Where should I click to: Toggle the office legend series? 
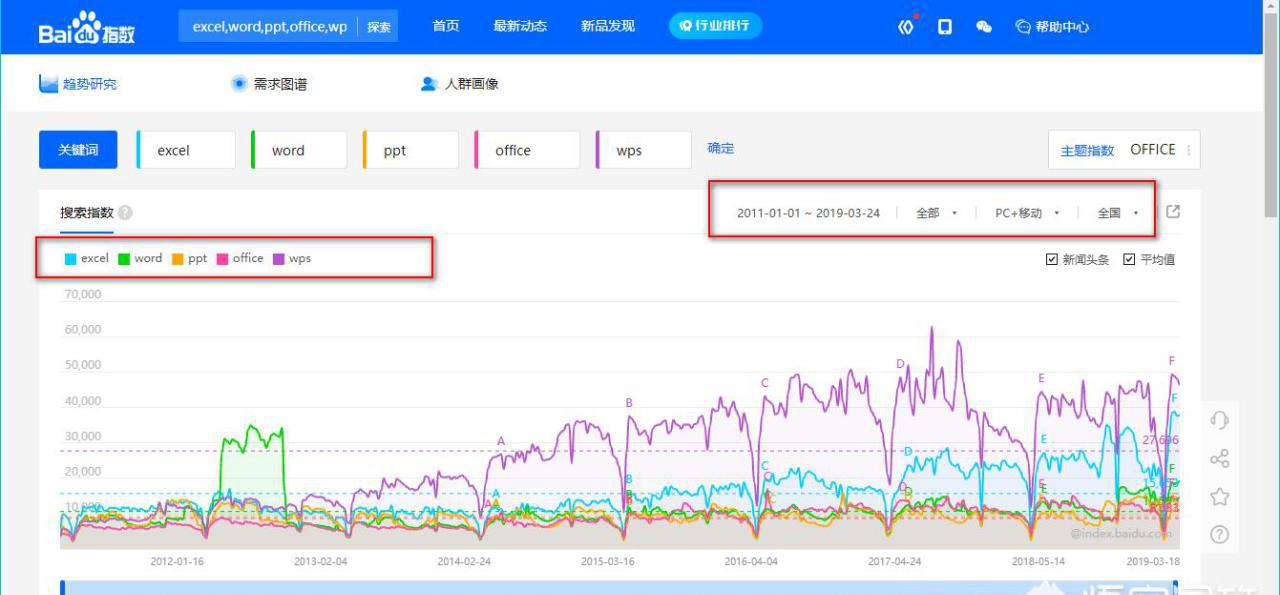point(240,258)
